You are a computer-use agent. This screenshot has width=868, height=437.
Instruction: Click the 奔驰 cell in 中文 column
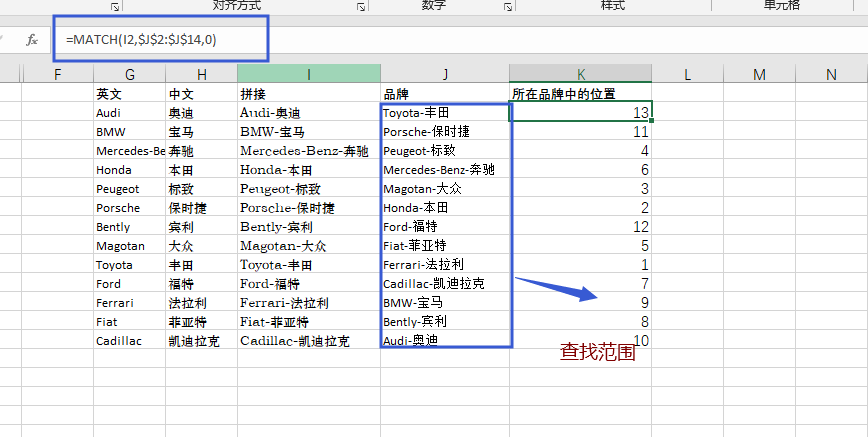(x=202, y=151)
